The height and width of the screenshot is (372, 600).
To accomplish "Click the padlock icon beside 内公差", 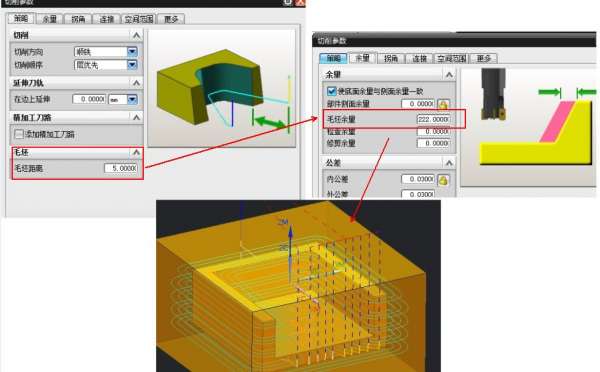I will click(443, 179).
